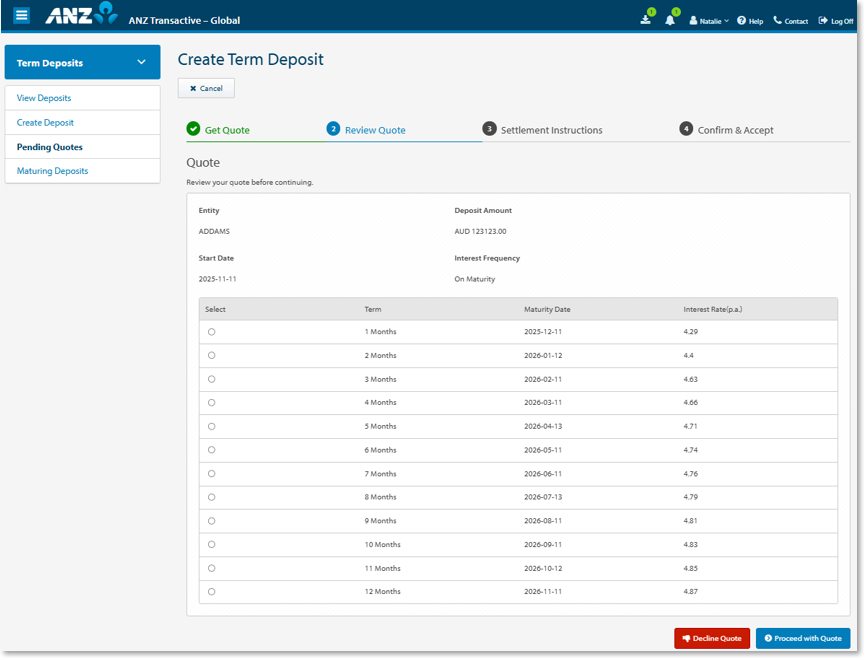
Task: Click the Cancel button
Action: pos(206,88)
